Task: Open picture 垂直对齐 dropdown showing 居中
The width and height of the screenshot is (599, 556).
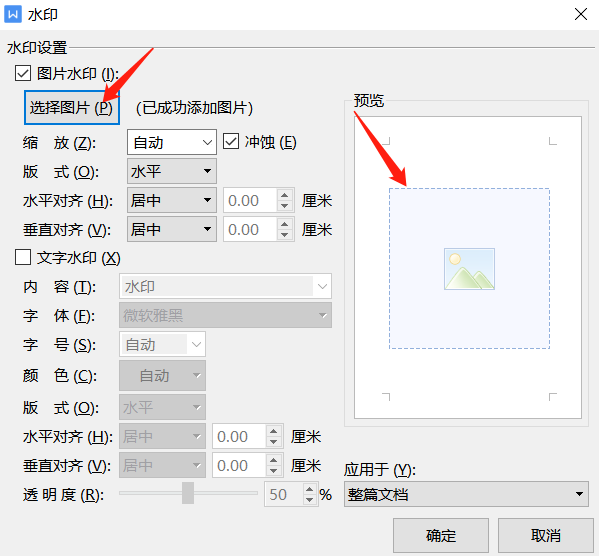Action: point(172,229)
